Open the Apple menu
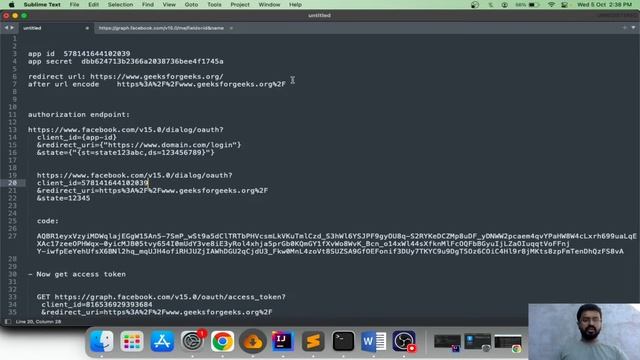This screenshot has width=640, height=360. (x=11, y=4)
